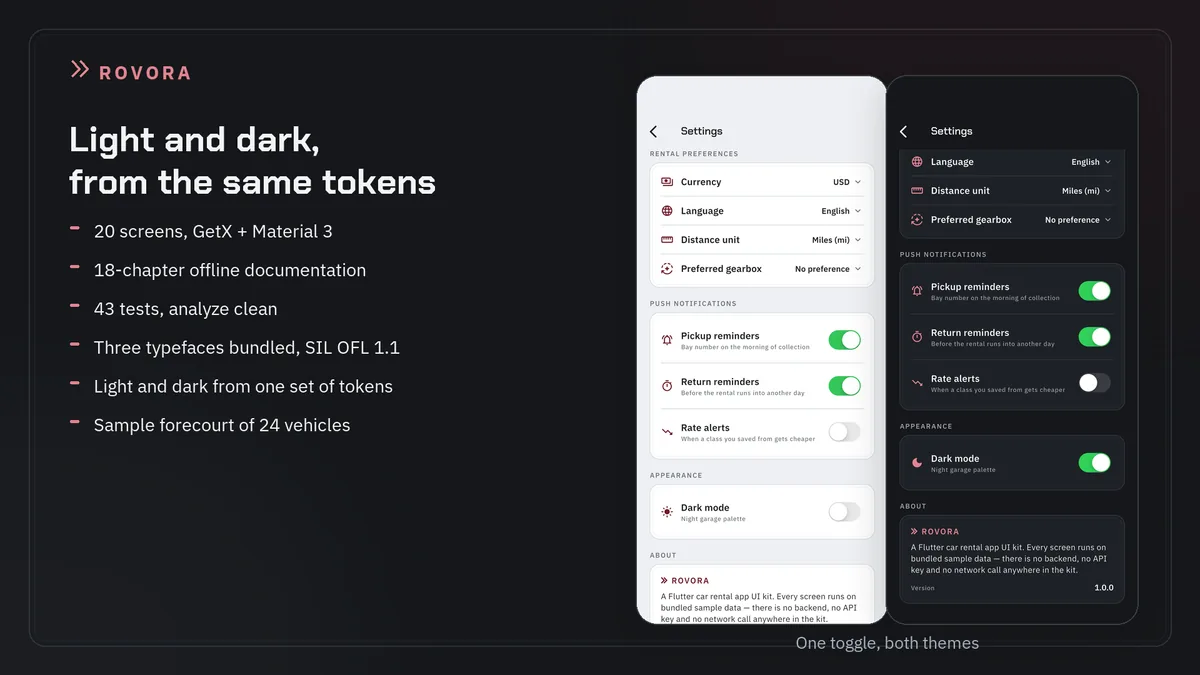The width and height of the screenshot is (1200, 675).
Task: Open Miles (mi) dropdown in light theme
Action: click(837, 240)
